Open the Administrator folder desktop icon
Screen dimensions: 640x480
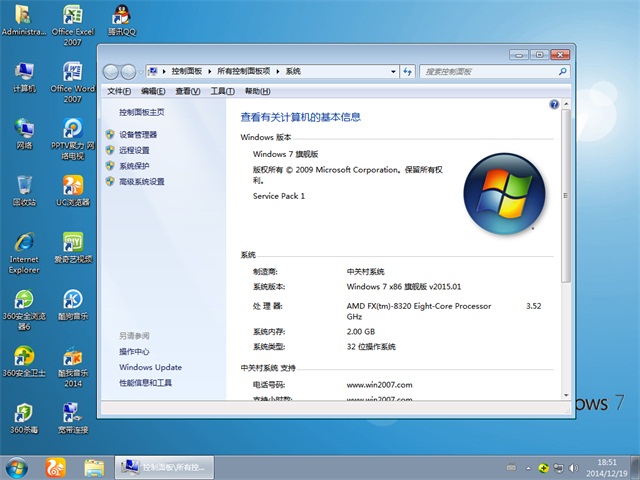tap(24, 20)
